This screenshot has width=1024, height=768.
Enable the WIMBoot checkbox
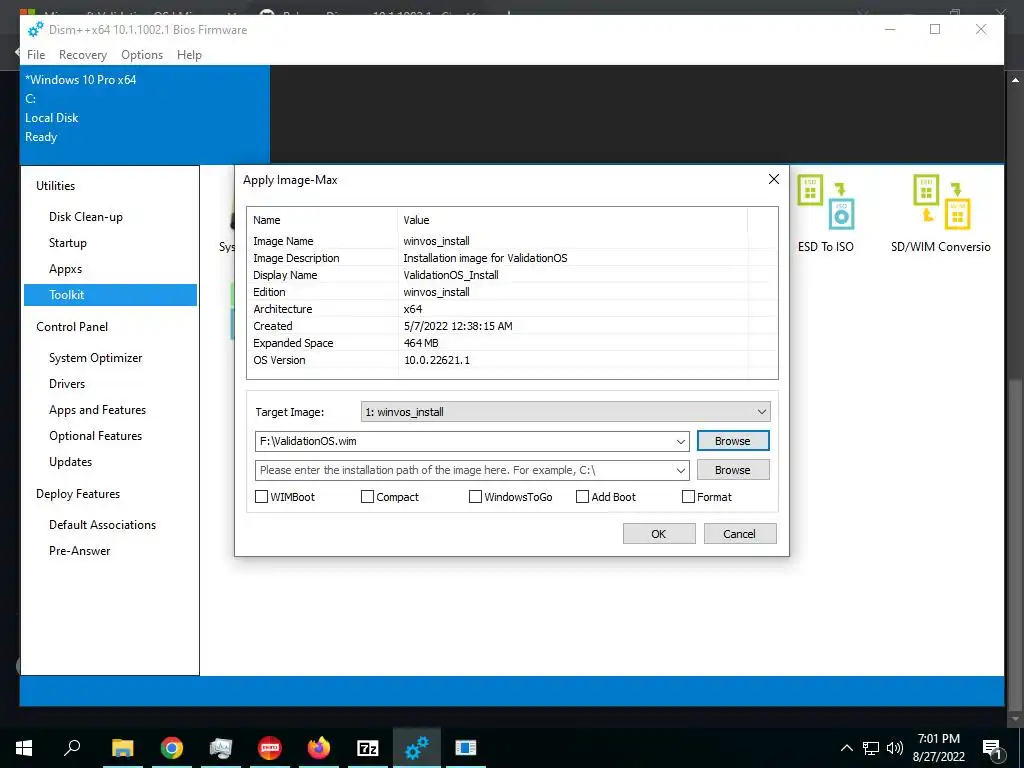pyautogui.click(x=261, y=497)
